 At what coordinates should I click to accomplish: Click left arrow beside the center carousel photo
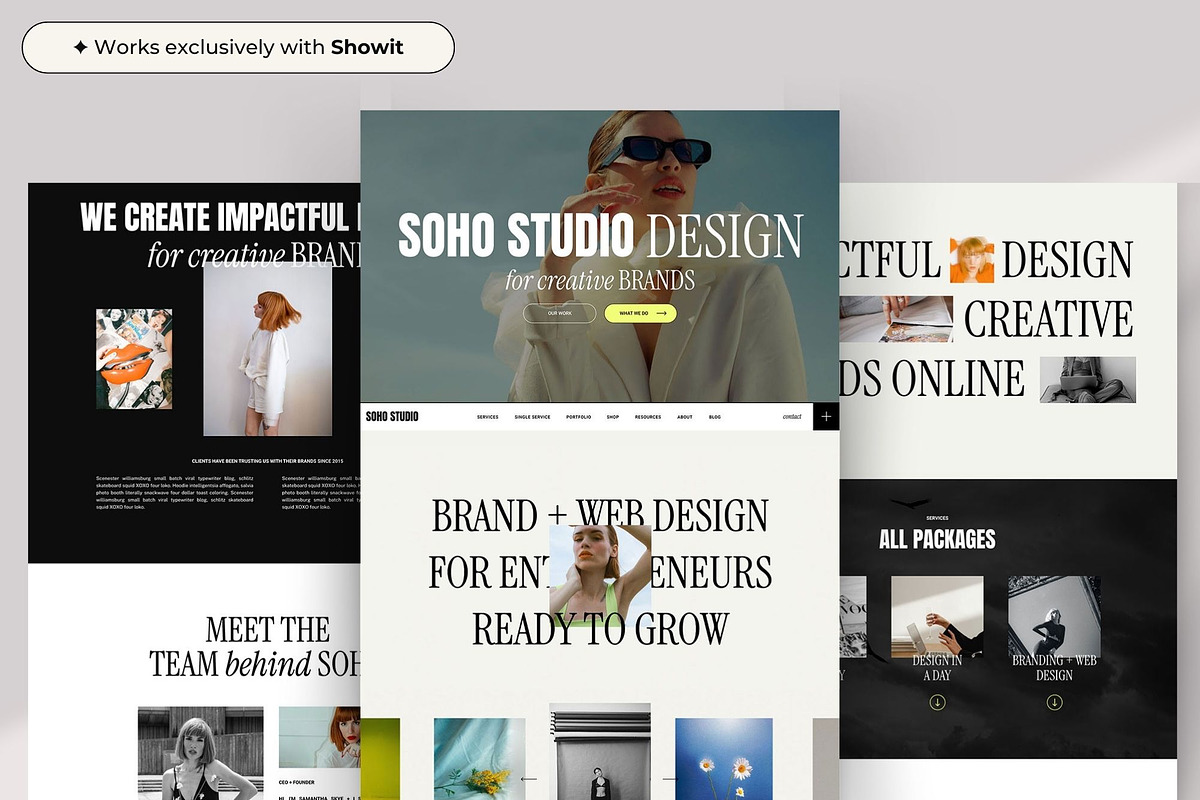click(x=529, y=778)
